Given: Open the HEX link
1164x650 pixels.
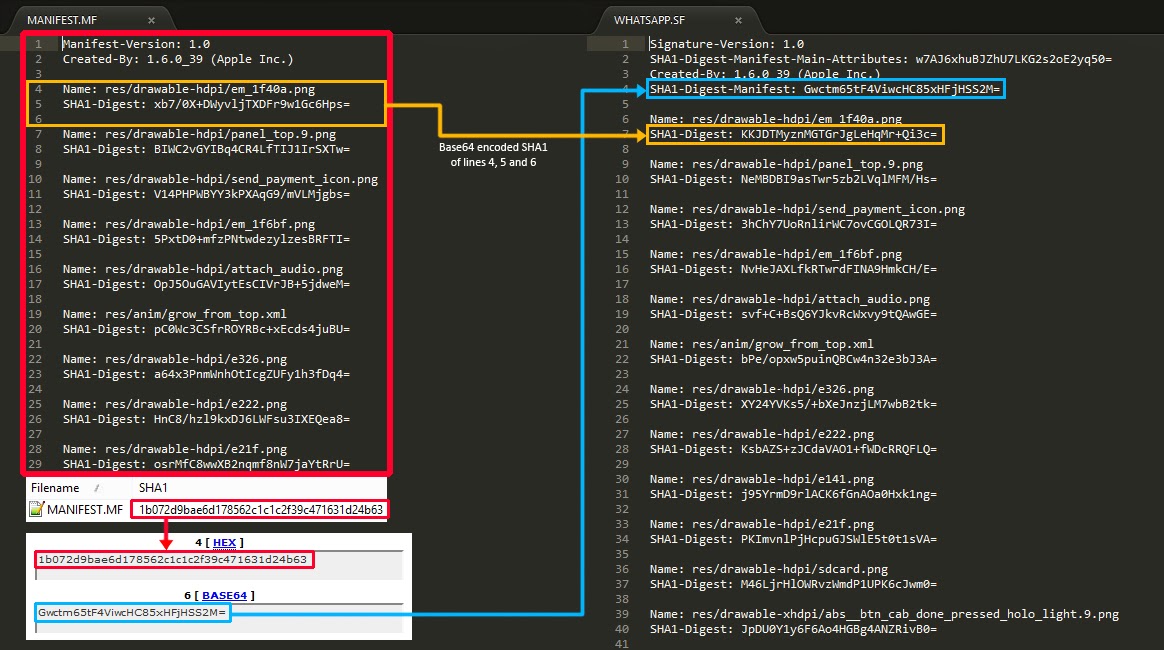Looking at the screenshot, I should (x=224, y=542).
